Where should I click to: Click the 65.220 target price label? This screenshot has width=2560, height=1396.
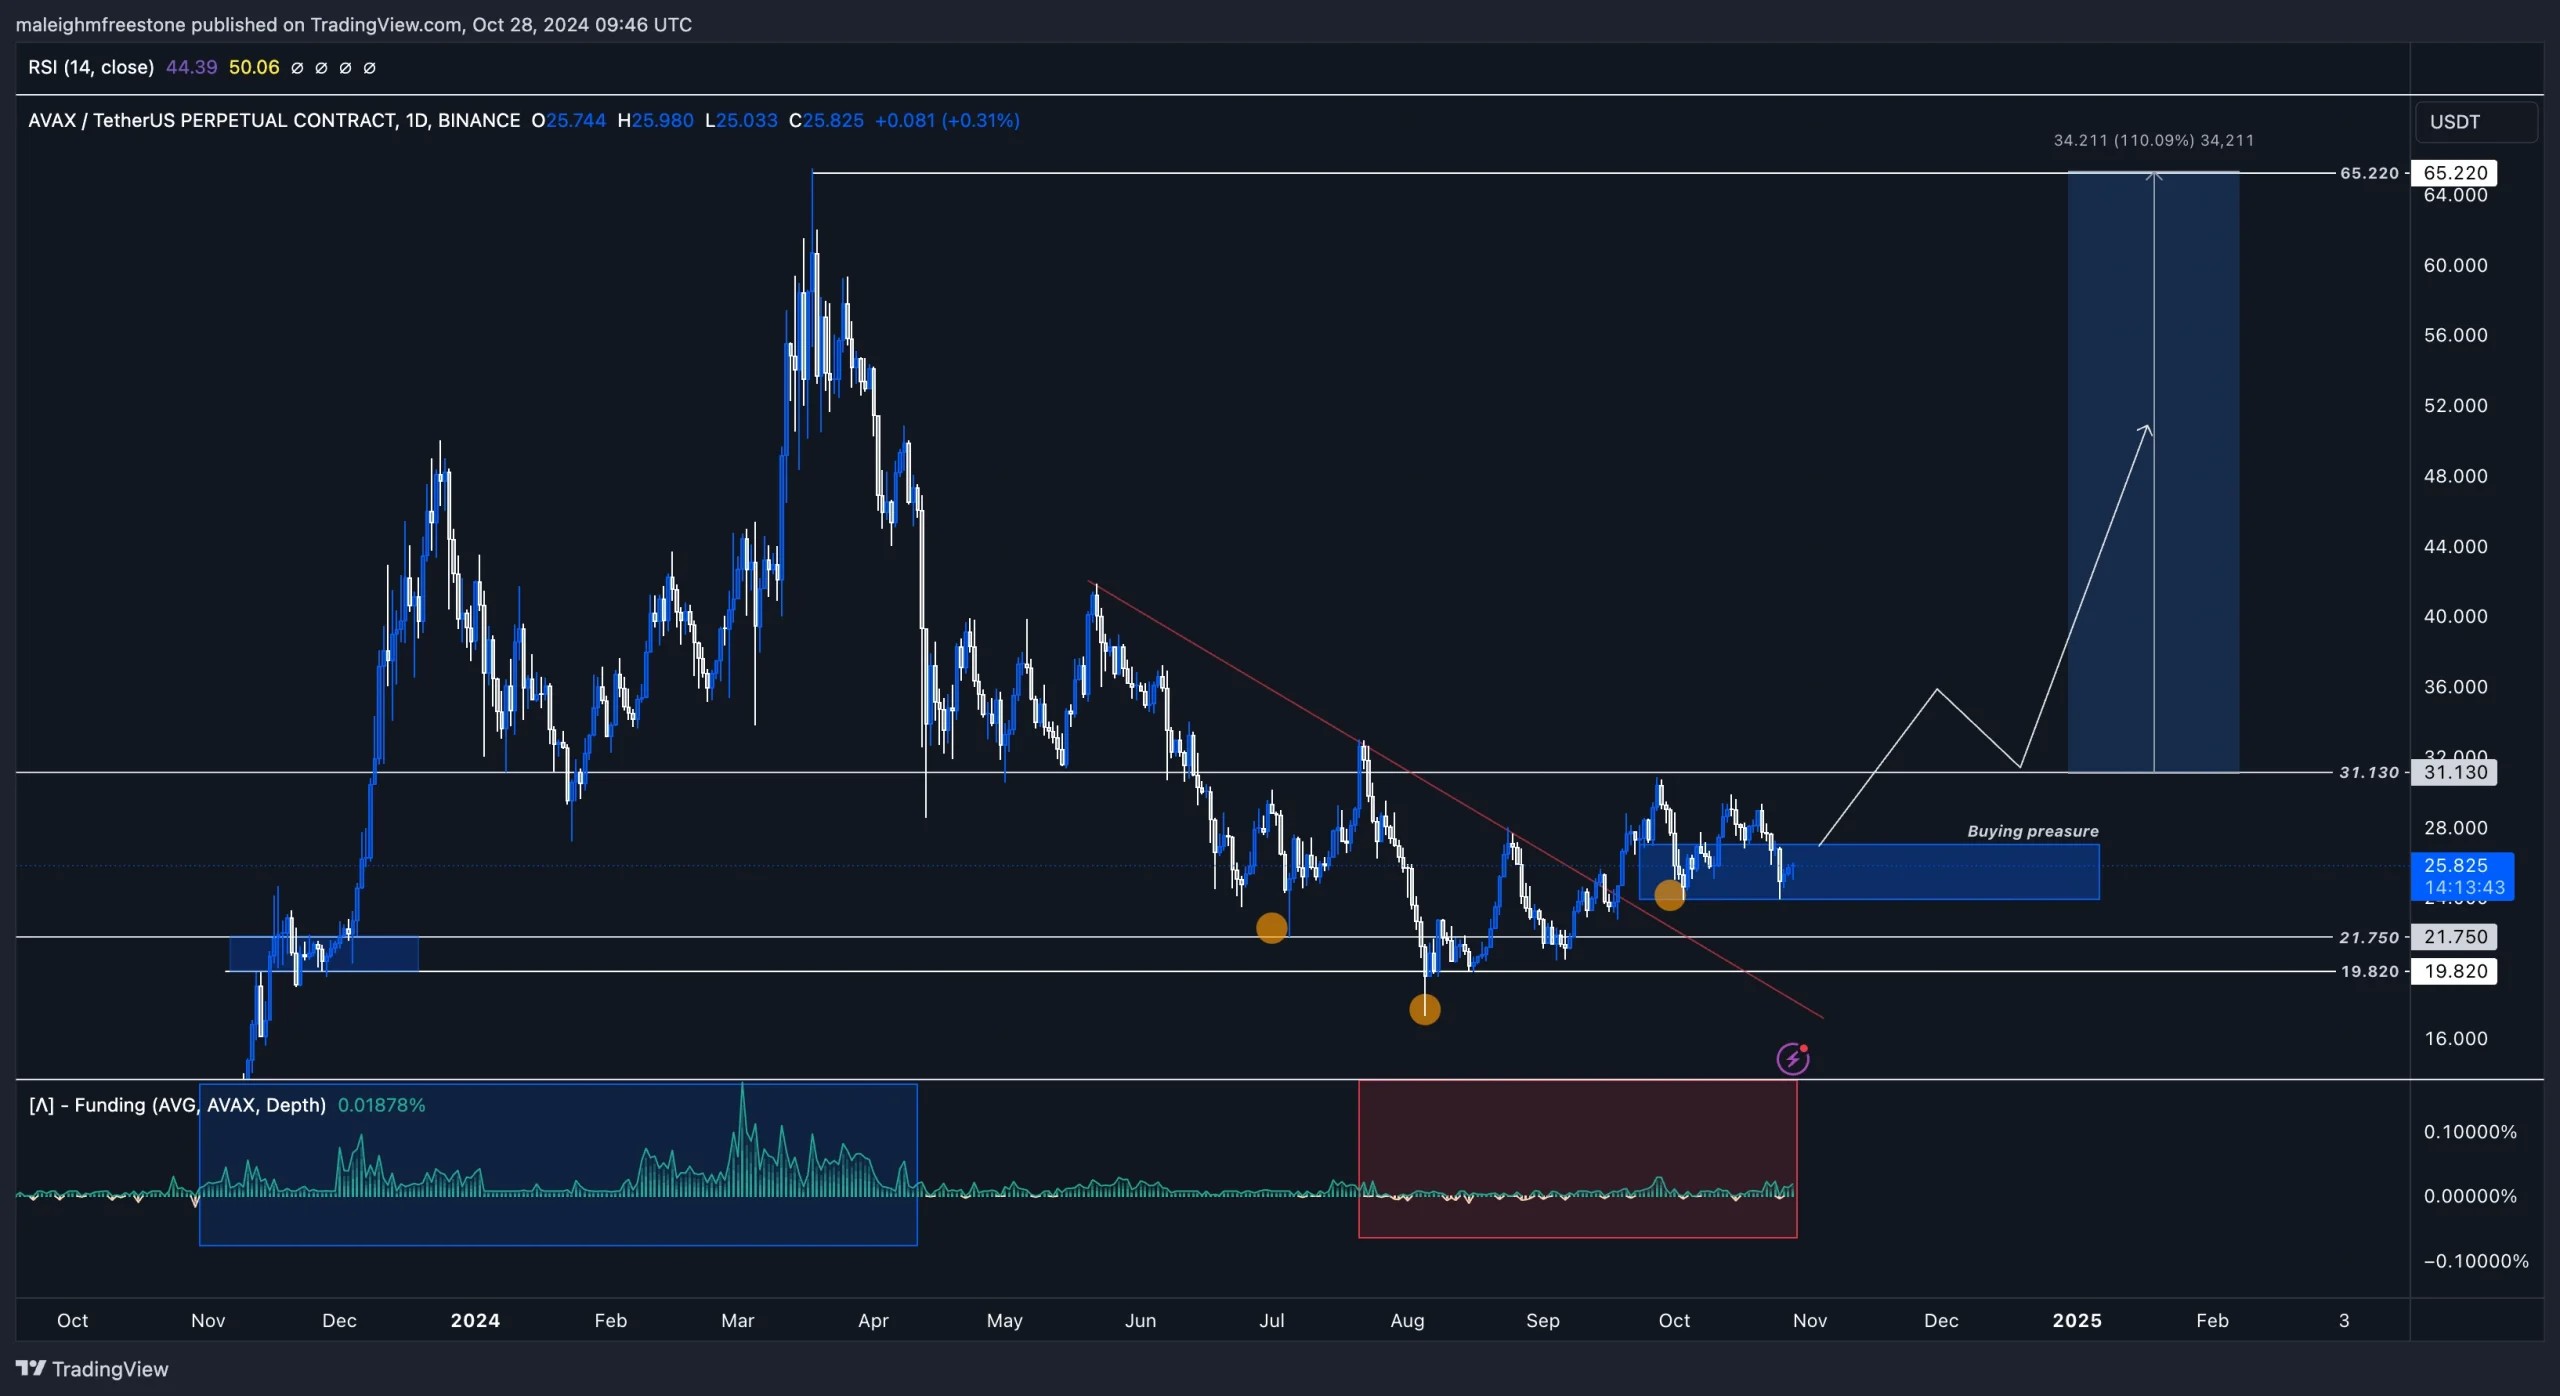click(x=2455, y=172)
